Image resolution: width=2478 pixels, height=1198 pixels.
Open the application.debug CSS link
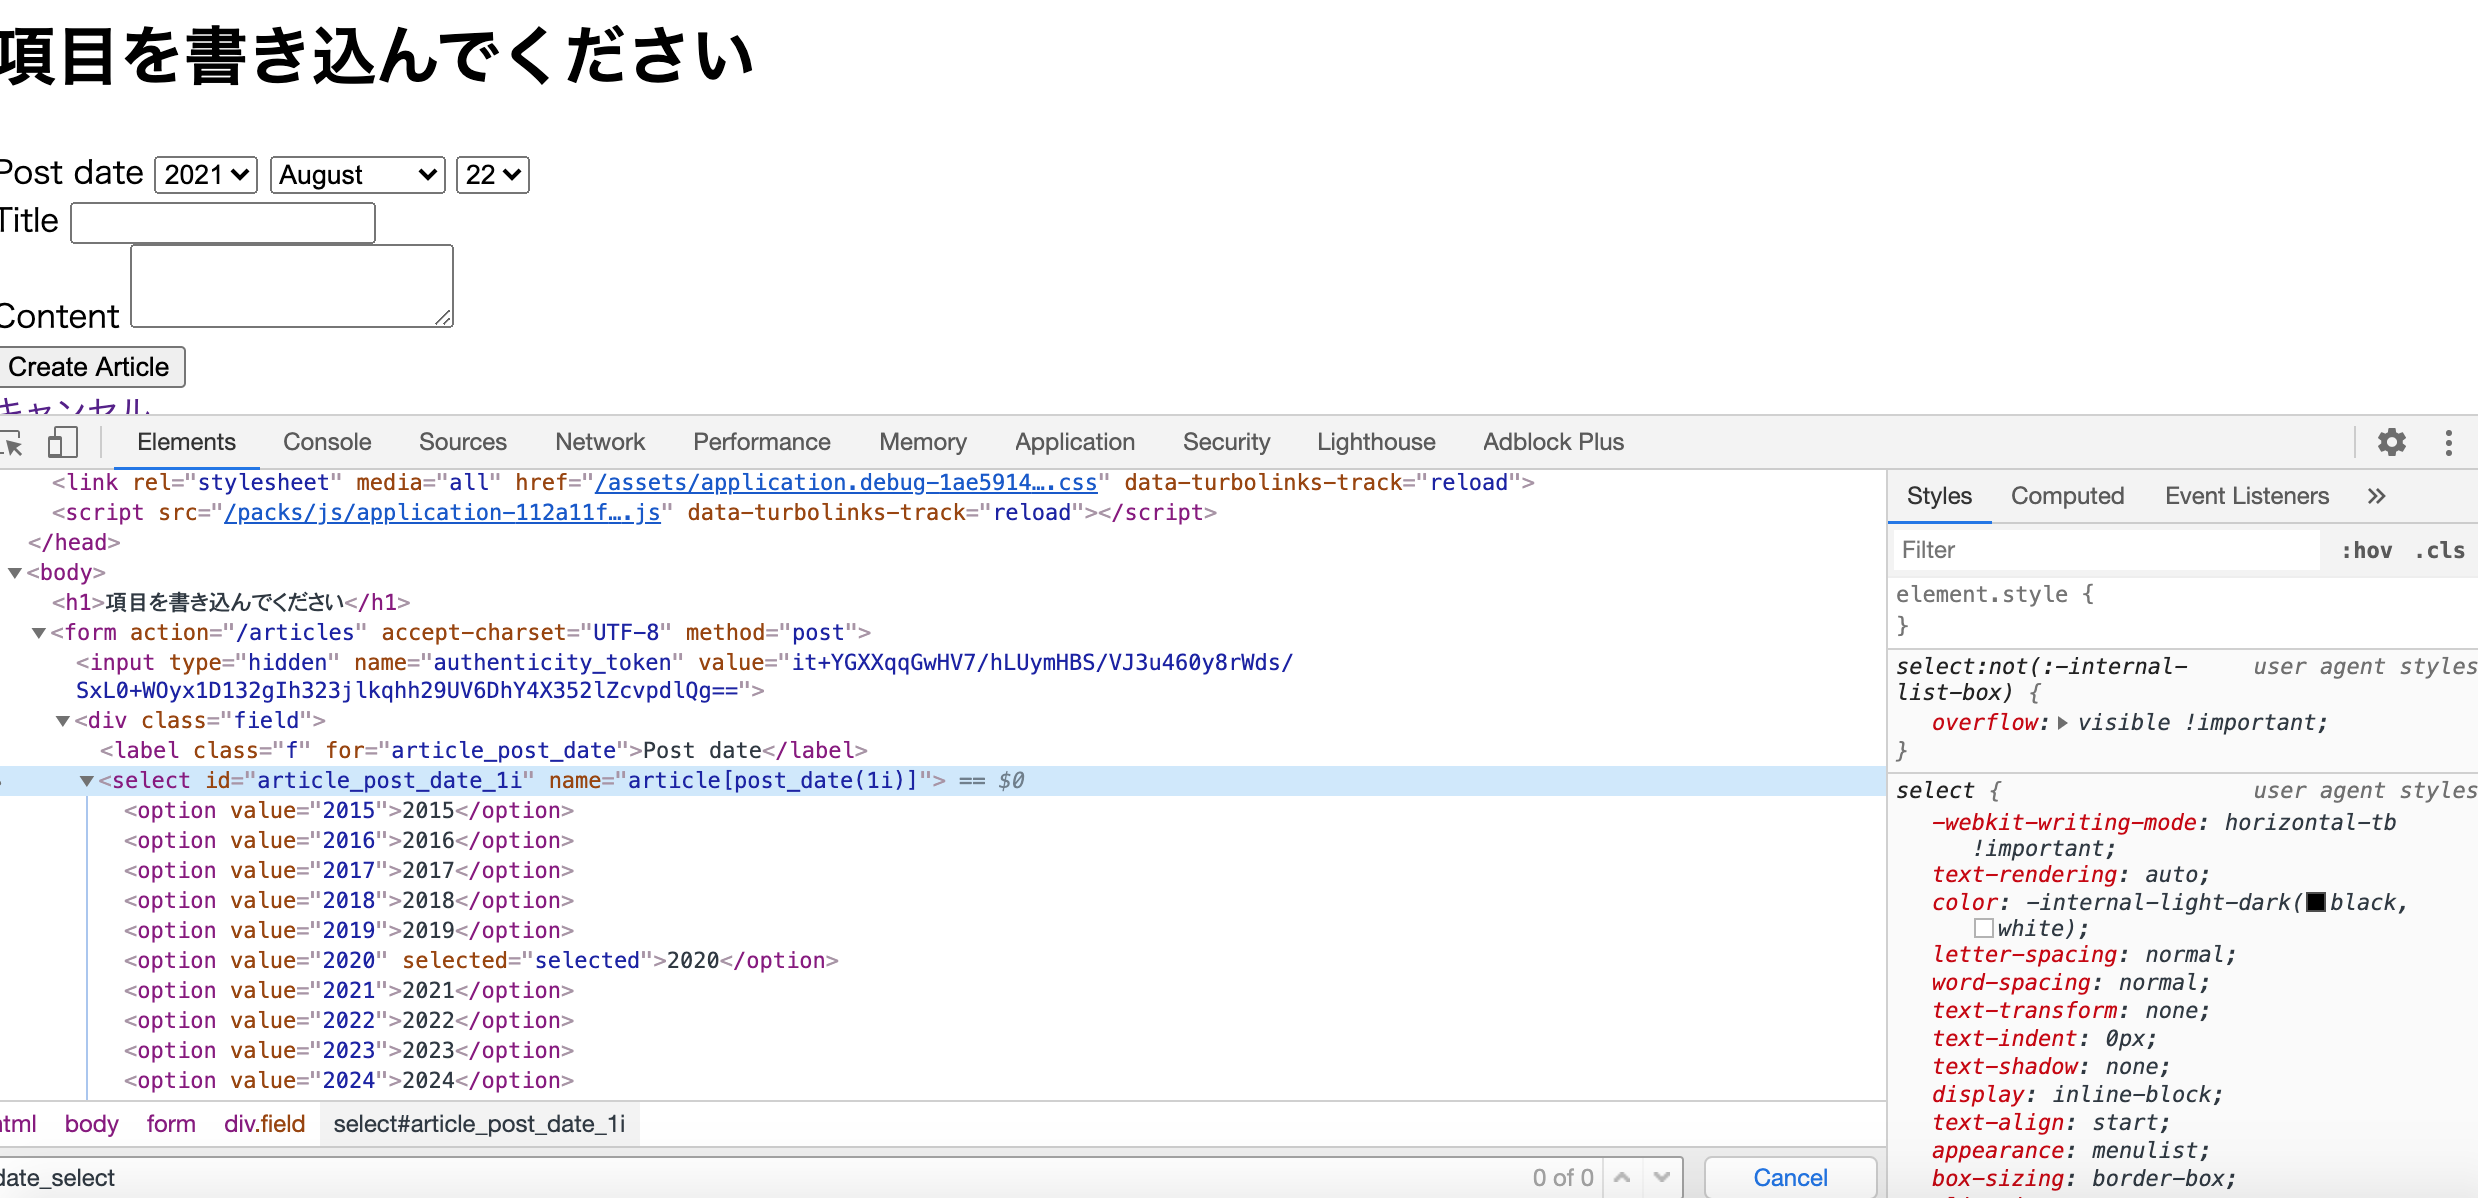846,483
